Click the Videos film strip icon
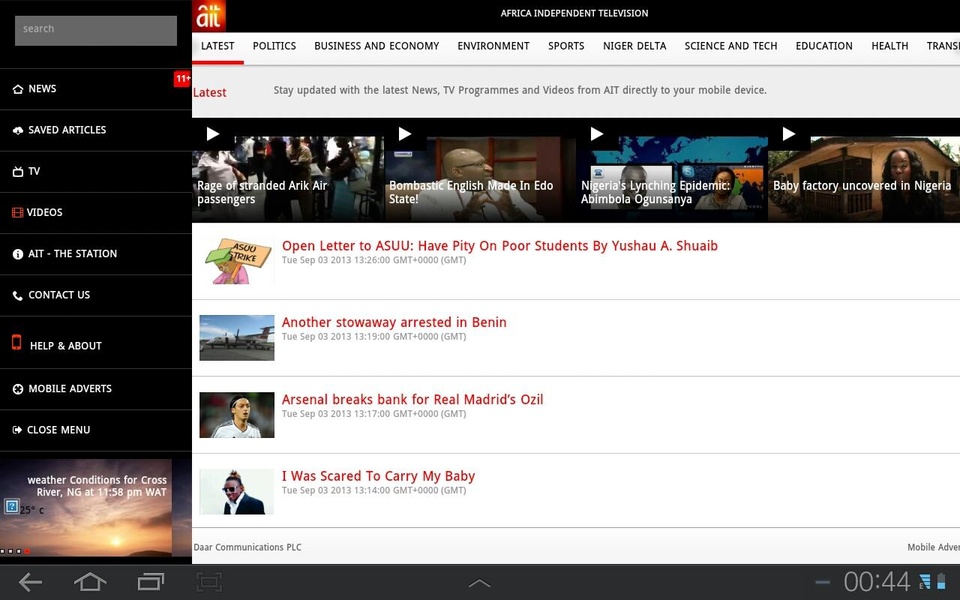Viewport: 960px width, 600px height. tap(18, 212)
